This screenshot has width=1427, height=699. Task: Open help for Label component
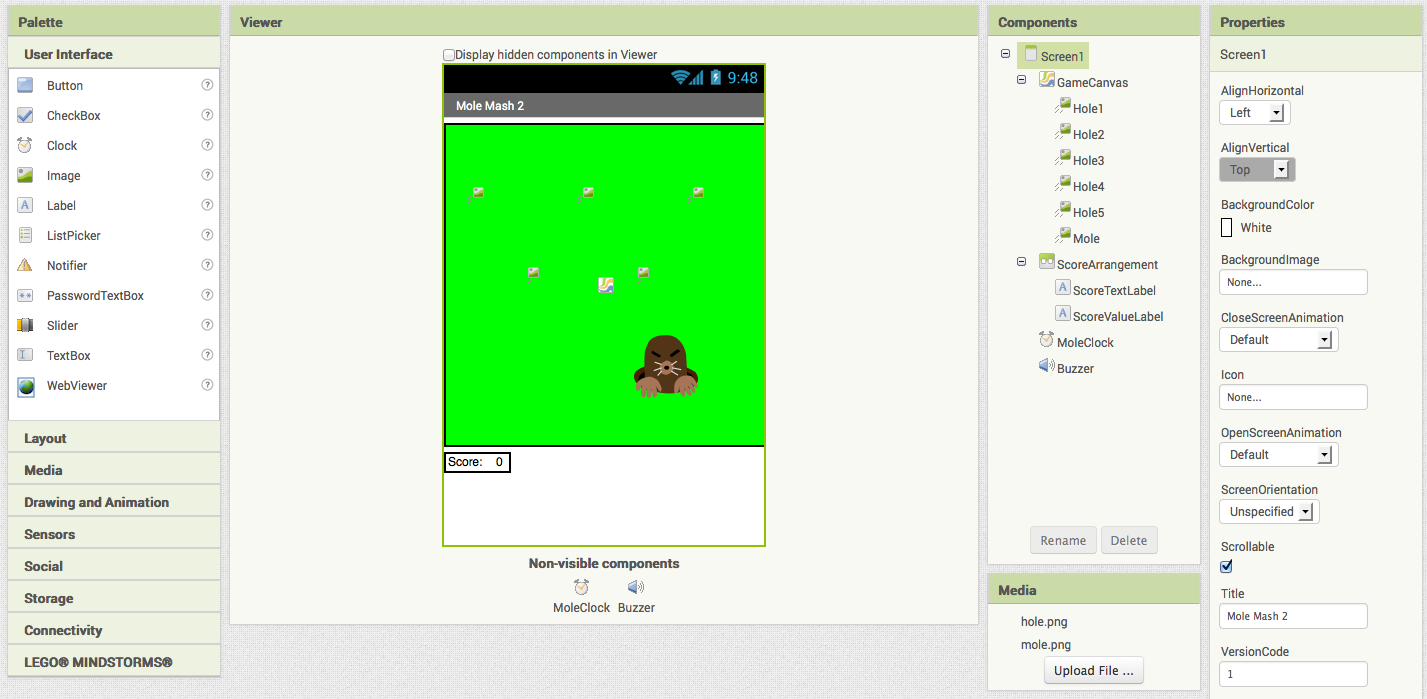207,206
